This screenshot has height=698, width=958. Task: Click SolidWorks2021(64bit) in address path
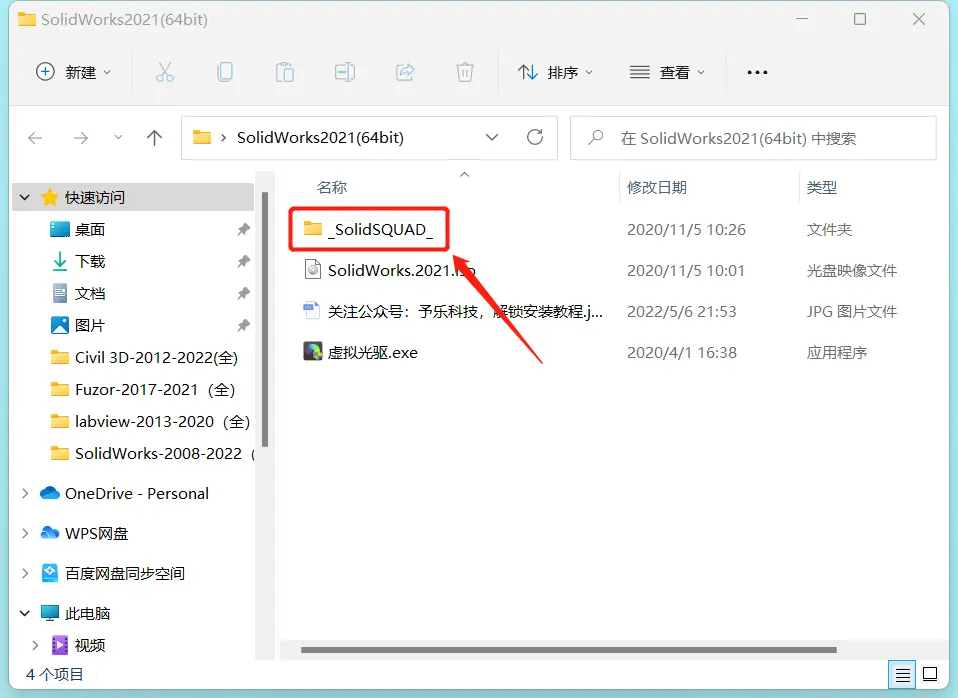click(x=320, y=138)
